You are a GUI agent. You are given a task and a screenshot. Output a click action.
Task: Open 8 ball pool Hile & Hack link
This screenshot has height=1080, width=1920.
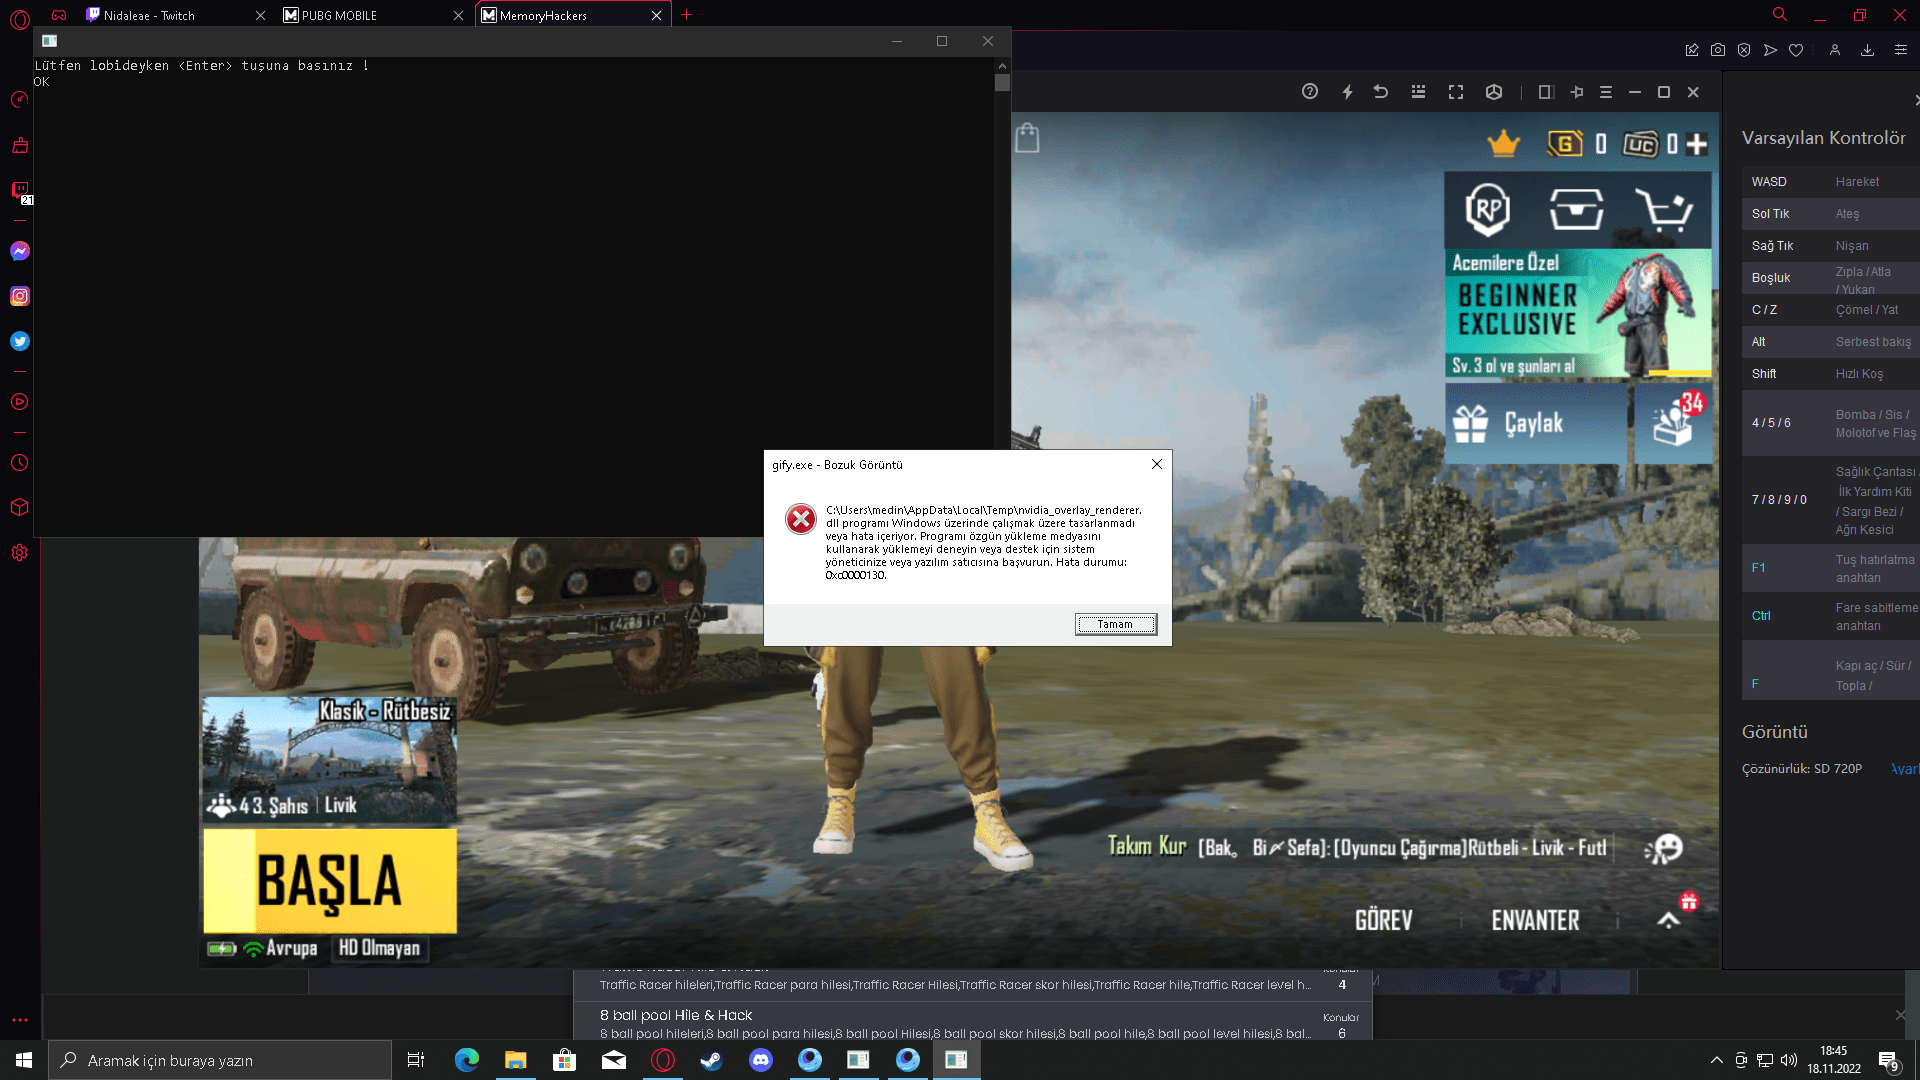pos(676,1015)
